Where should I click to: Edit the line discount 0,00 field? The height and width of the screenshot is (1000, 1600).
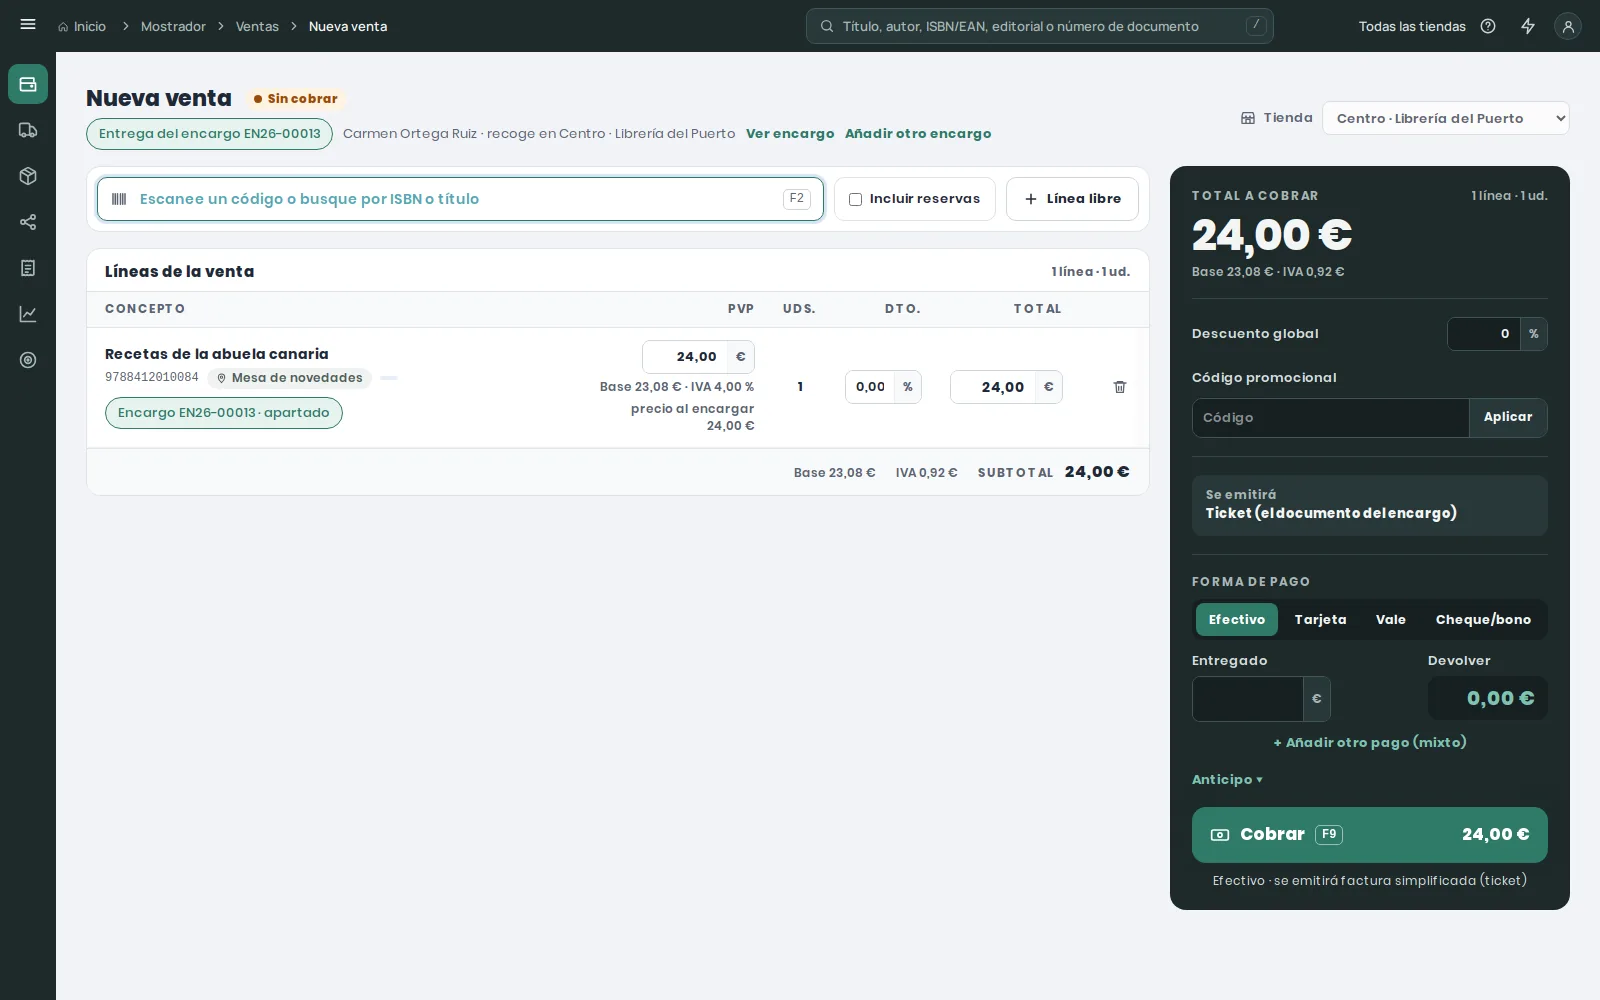tap(870, 387)
